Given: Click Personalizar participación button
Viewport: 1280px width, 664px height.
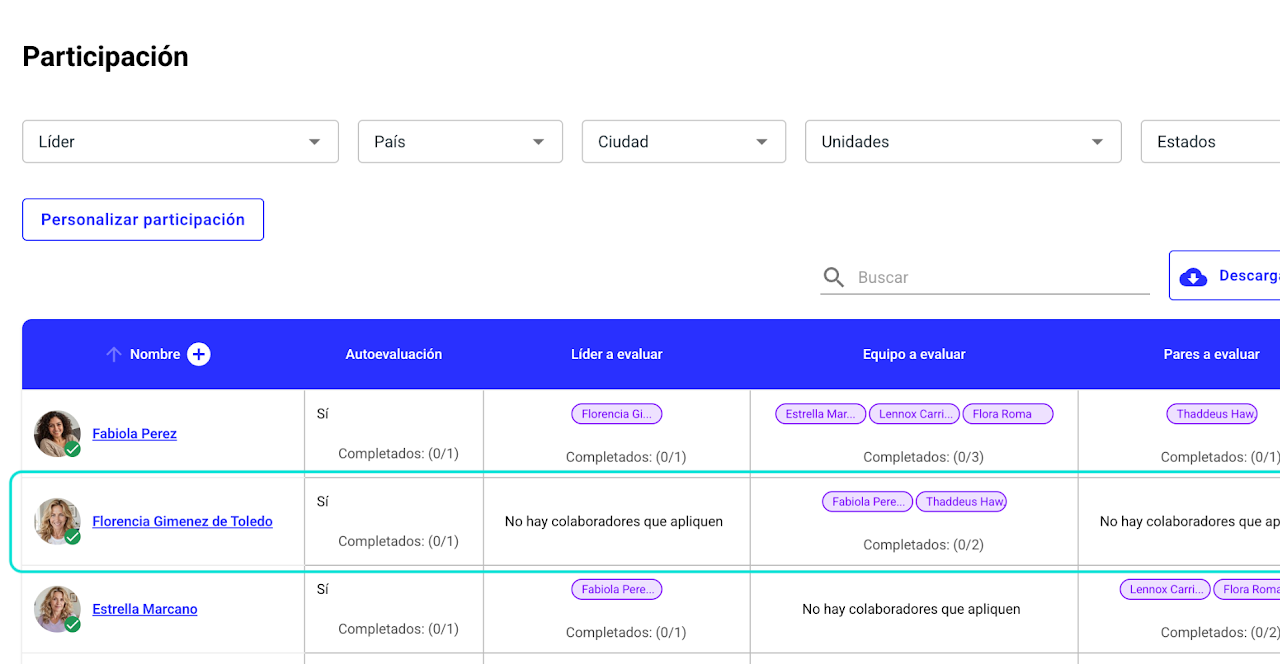Looking at the screenshot, I should pyautogui.click(x=143, y=220).
